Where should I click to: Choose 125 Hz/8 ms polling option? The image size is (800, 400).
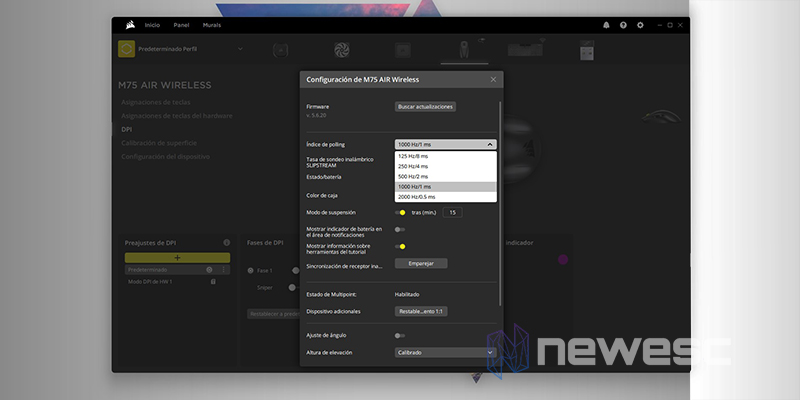pos(445,156)
